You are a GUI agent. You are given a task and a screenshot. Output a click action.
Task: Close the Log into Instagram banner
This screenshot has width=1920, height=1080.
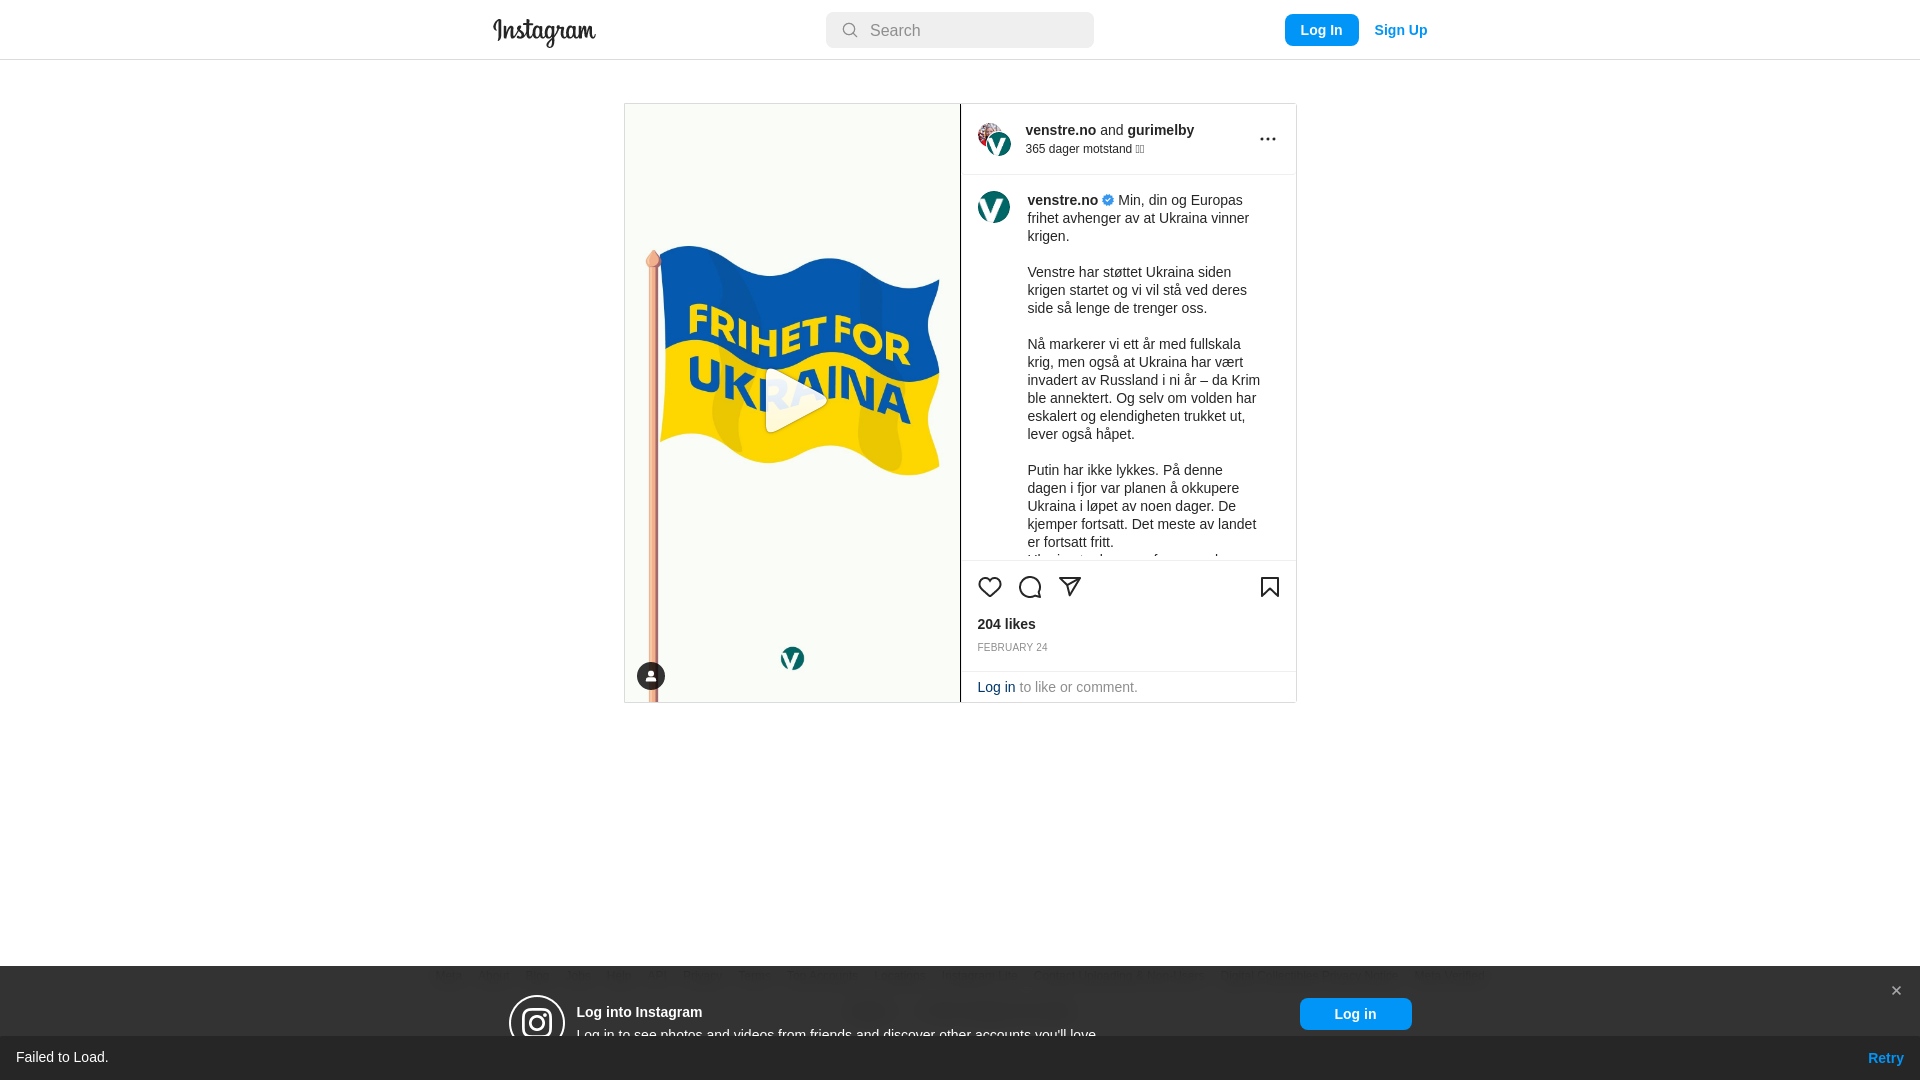pos(1896,991)
